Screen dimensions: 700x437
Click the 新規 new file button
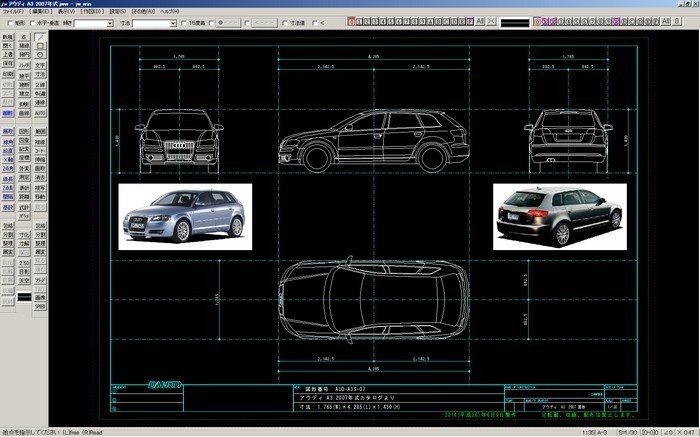point(8,37)
